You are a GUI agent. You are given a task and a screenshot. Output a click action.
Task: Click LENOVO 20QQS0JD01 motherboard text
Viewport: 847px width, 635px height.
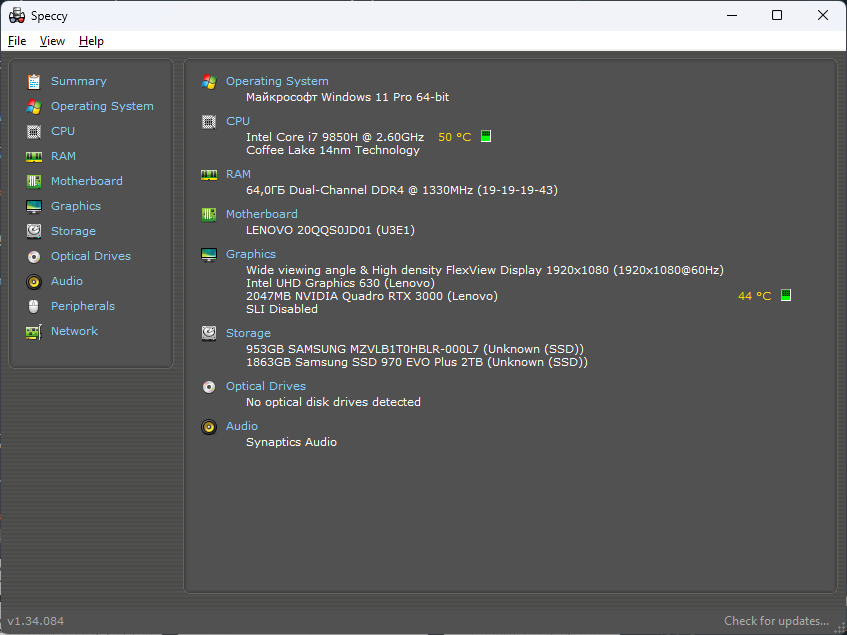coord(330,230)
